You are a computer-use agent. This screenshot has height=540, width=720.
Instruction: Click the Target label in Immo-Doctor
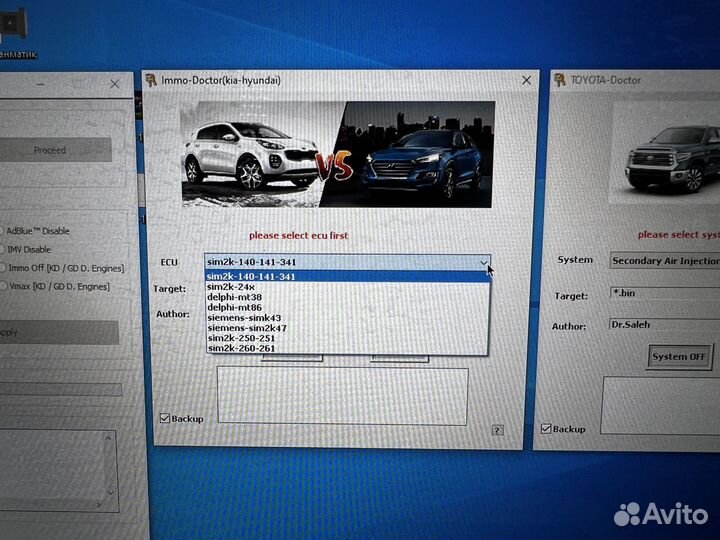169,289
